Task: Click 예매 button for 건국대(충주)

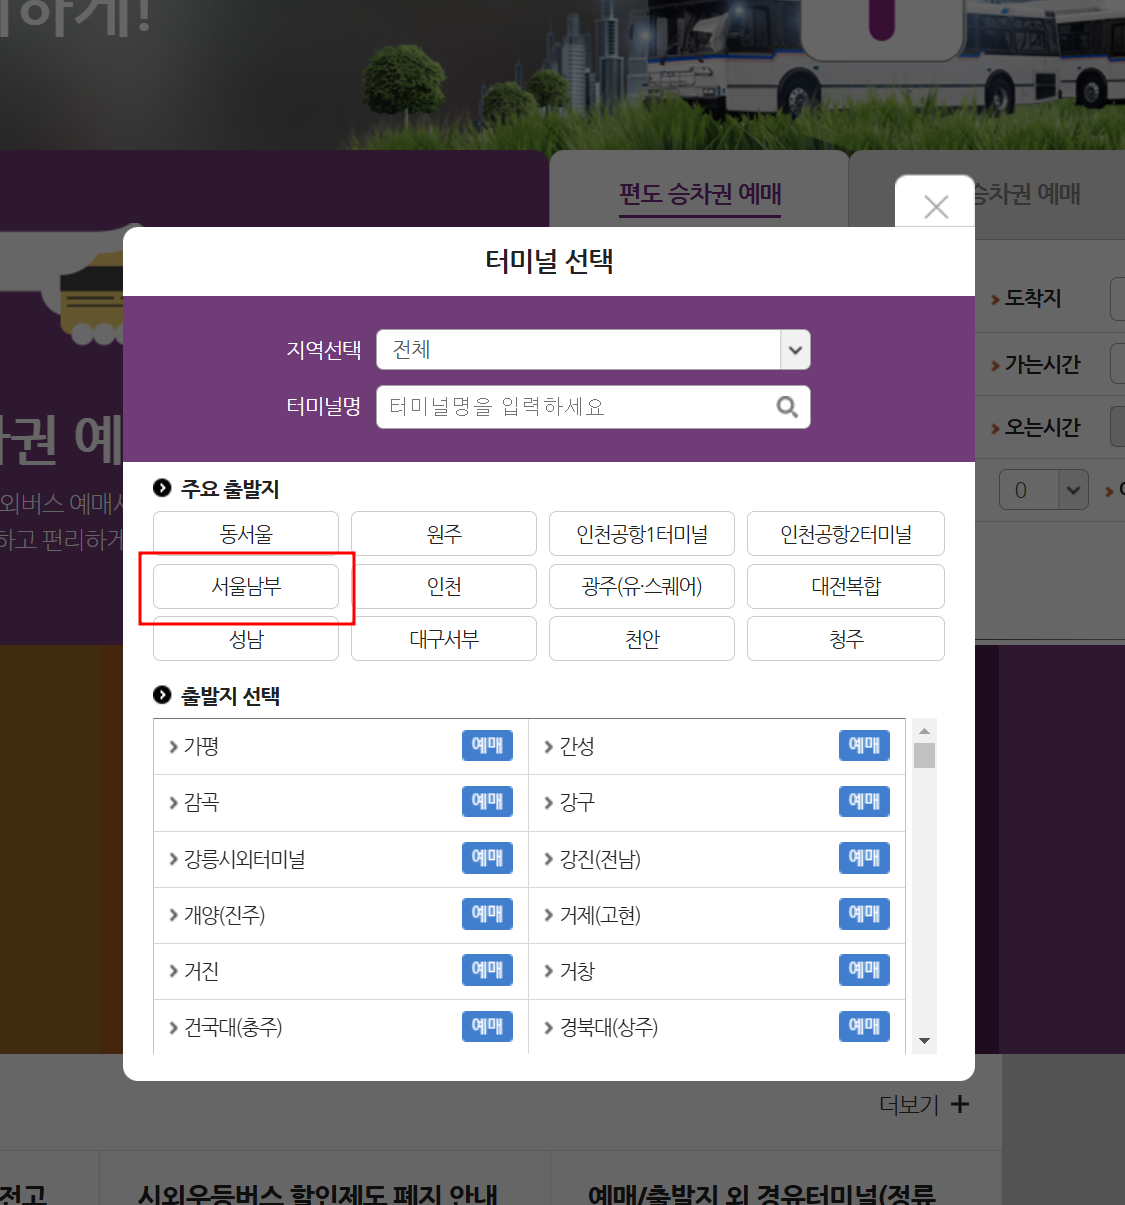Action: [x=487, y=1026]
